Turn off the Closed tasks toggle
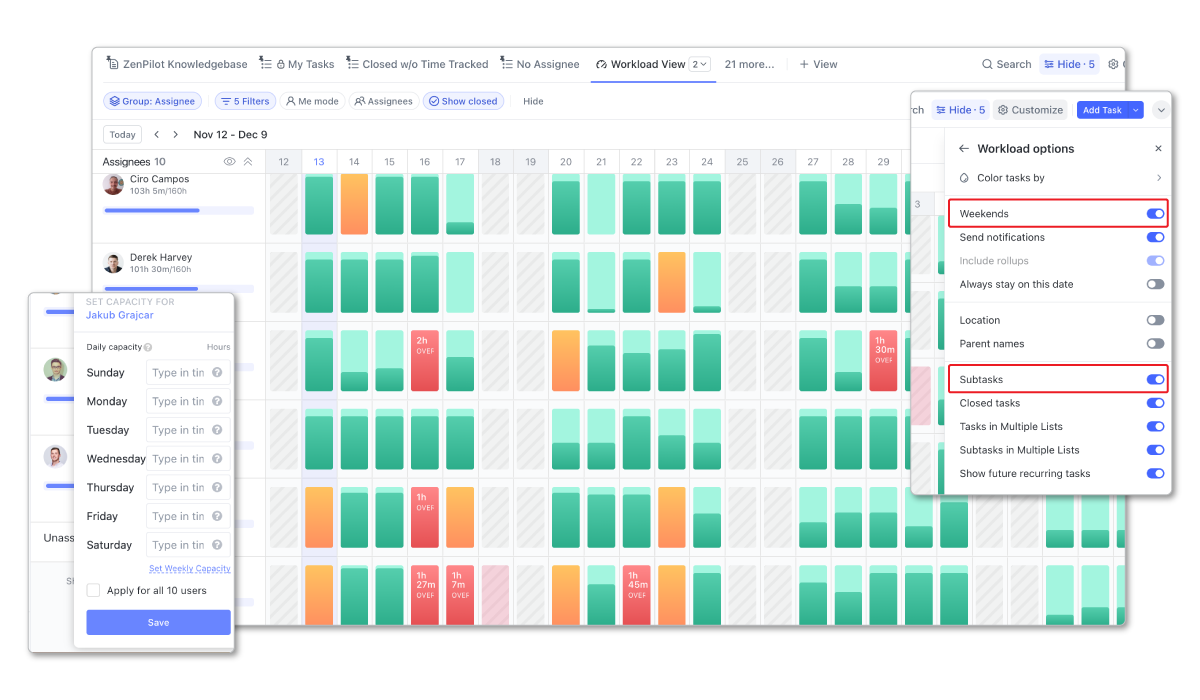The image size is (1200, 700). click(x=1155, y=403)
